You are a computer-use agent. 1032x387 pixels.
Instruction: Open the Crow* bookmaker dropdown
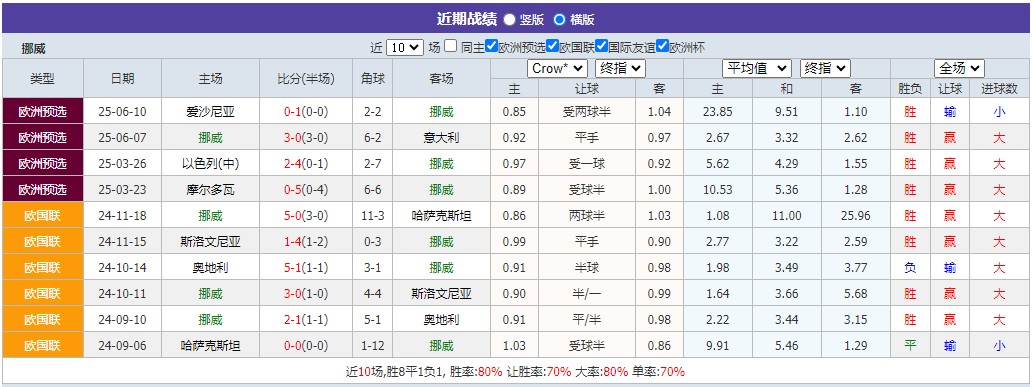pyautogui.click(x=557, y=68)
